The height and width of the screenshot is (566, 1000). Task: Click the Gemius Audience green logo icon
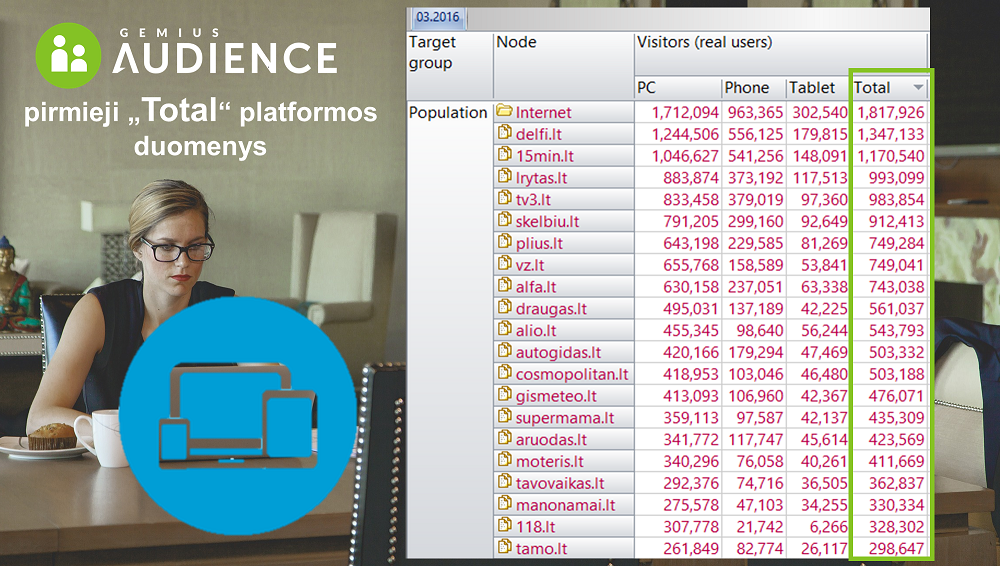(68, 56)
